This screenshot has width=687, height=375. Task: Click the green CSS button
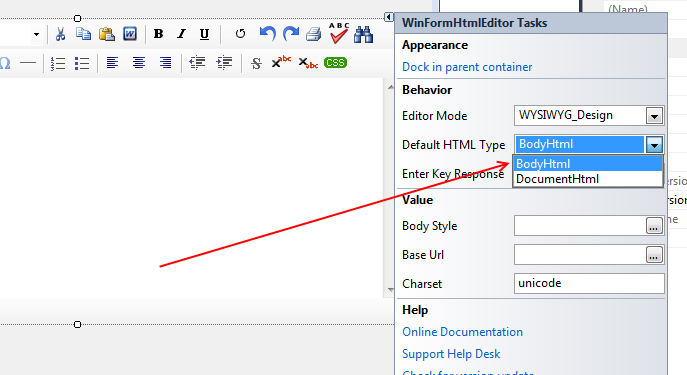336,63
